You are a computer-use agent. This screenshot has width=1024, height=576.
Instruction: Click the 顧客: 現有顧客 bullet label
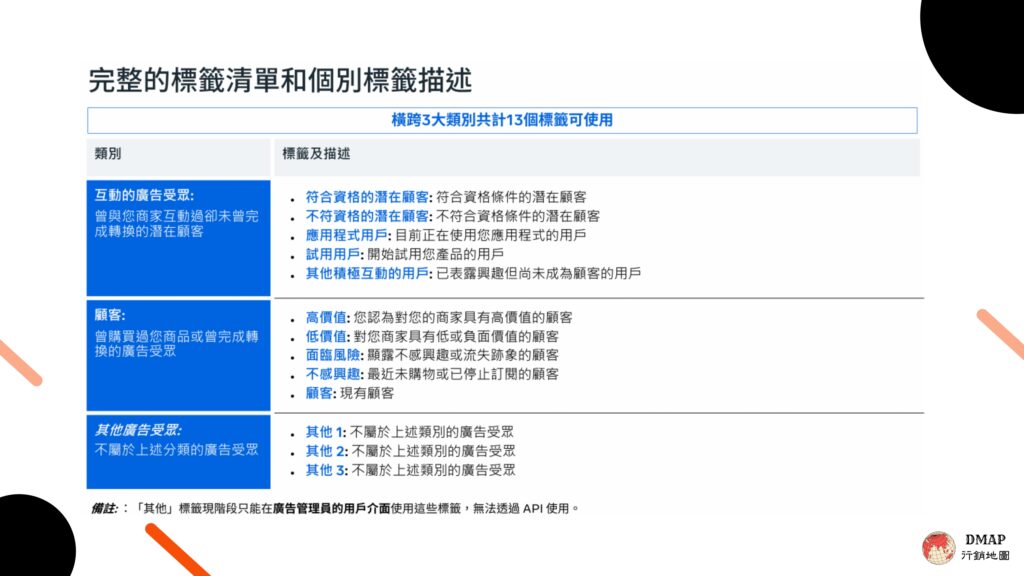pos(321,393)
